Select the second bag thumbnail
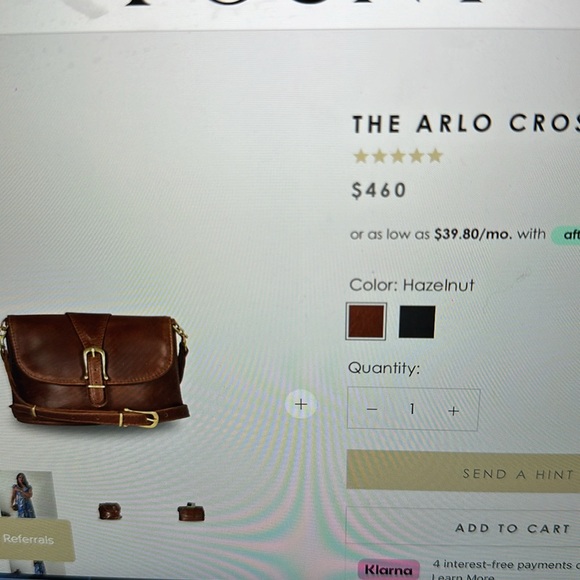 click(110, 511)
